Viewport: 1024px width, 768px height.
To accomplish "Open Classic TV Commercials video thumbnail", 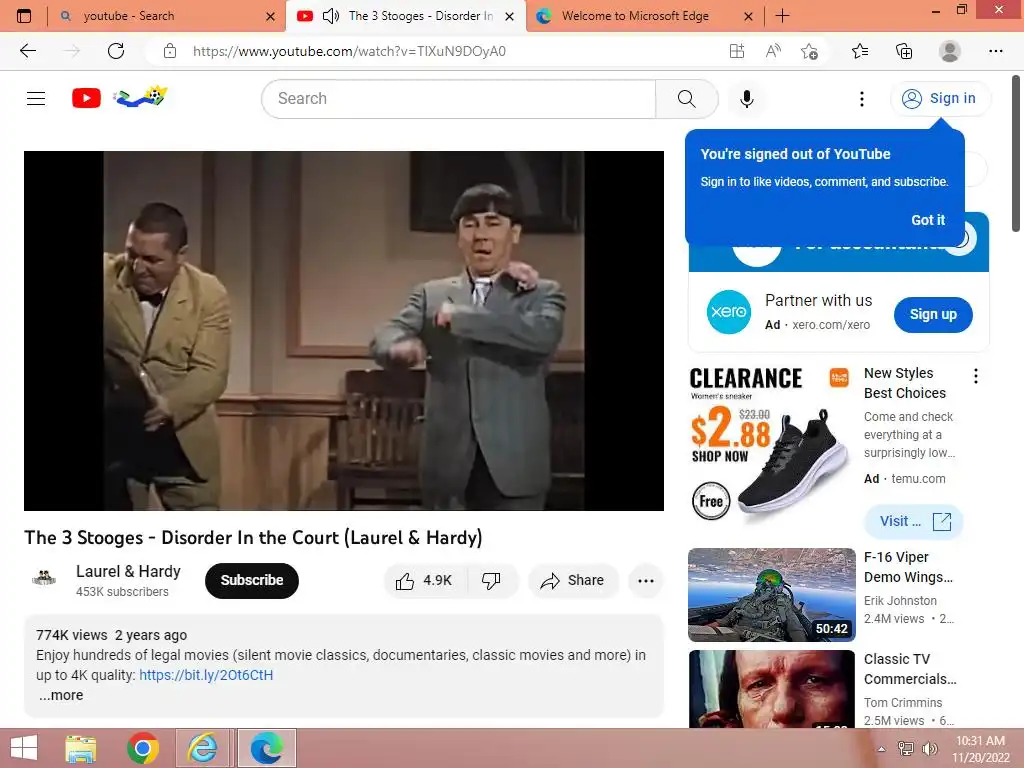I will click(771, 689).
